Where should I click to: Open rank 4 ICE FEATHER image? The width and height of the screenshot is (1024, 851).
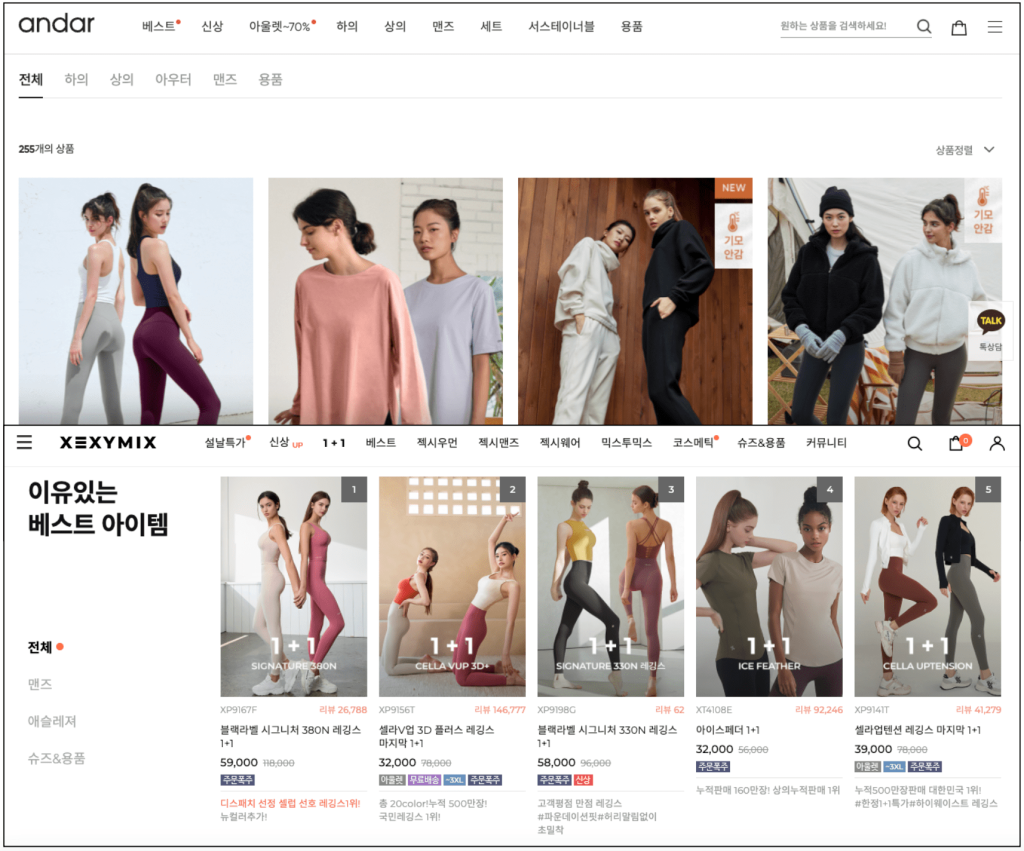[769, 586]
